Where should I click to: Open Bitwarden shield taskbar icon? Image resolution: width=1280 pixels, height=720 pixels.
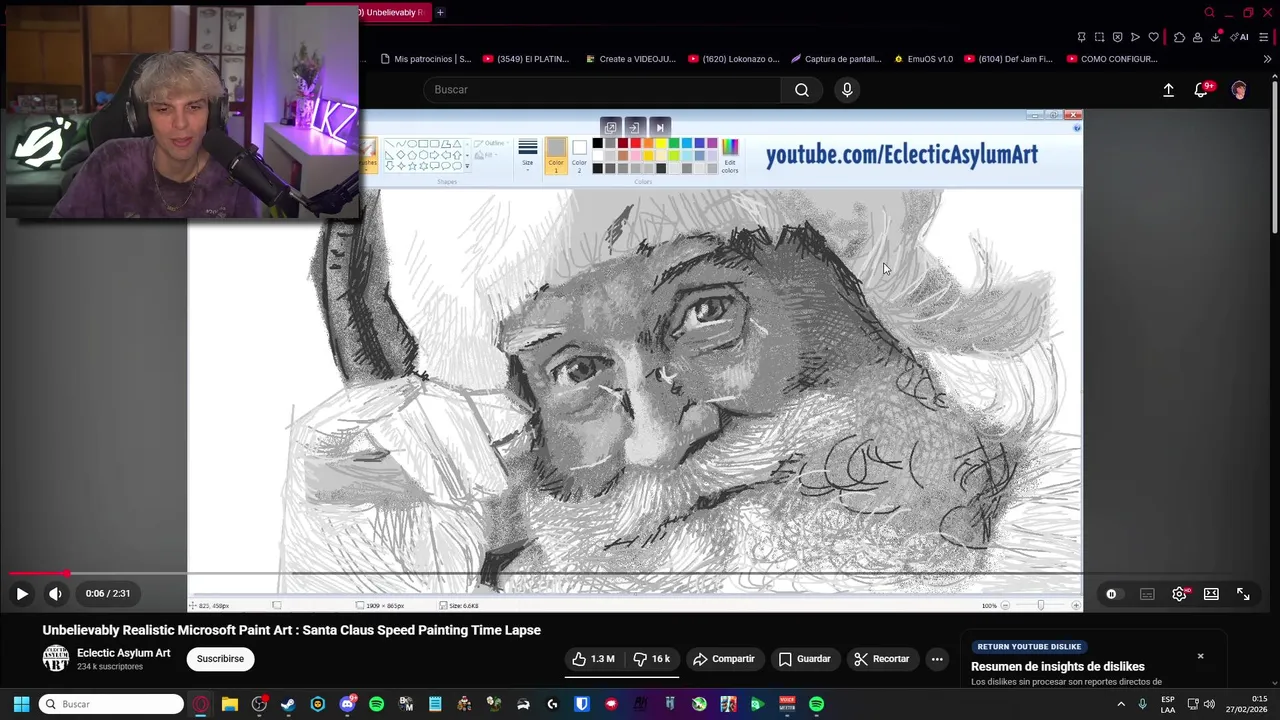581,704
